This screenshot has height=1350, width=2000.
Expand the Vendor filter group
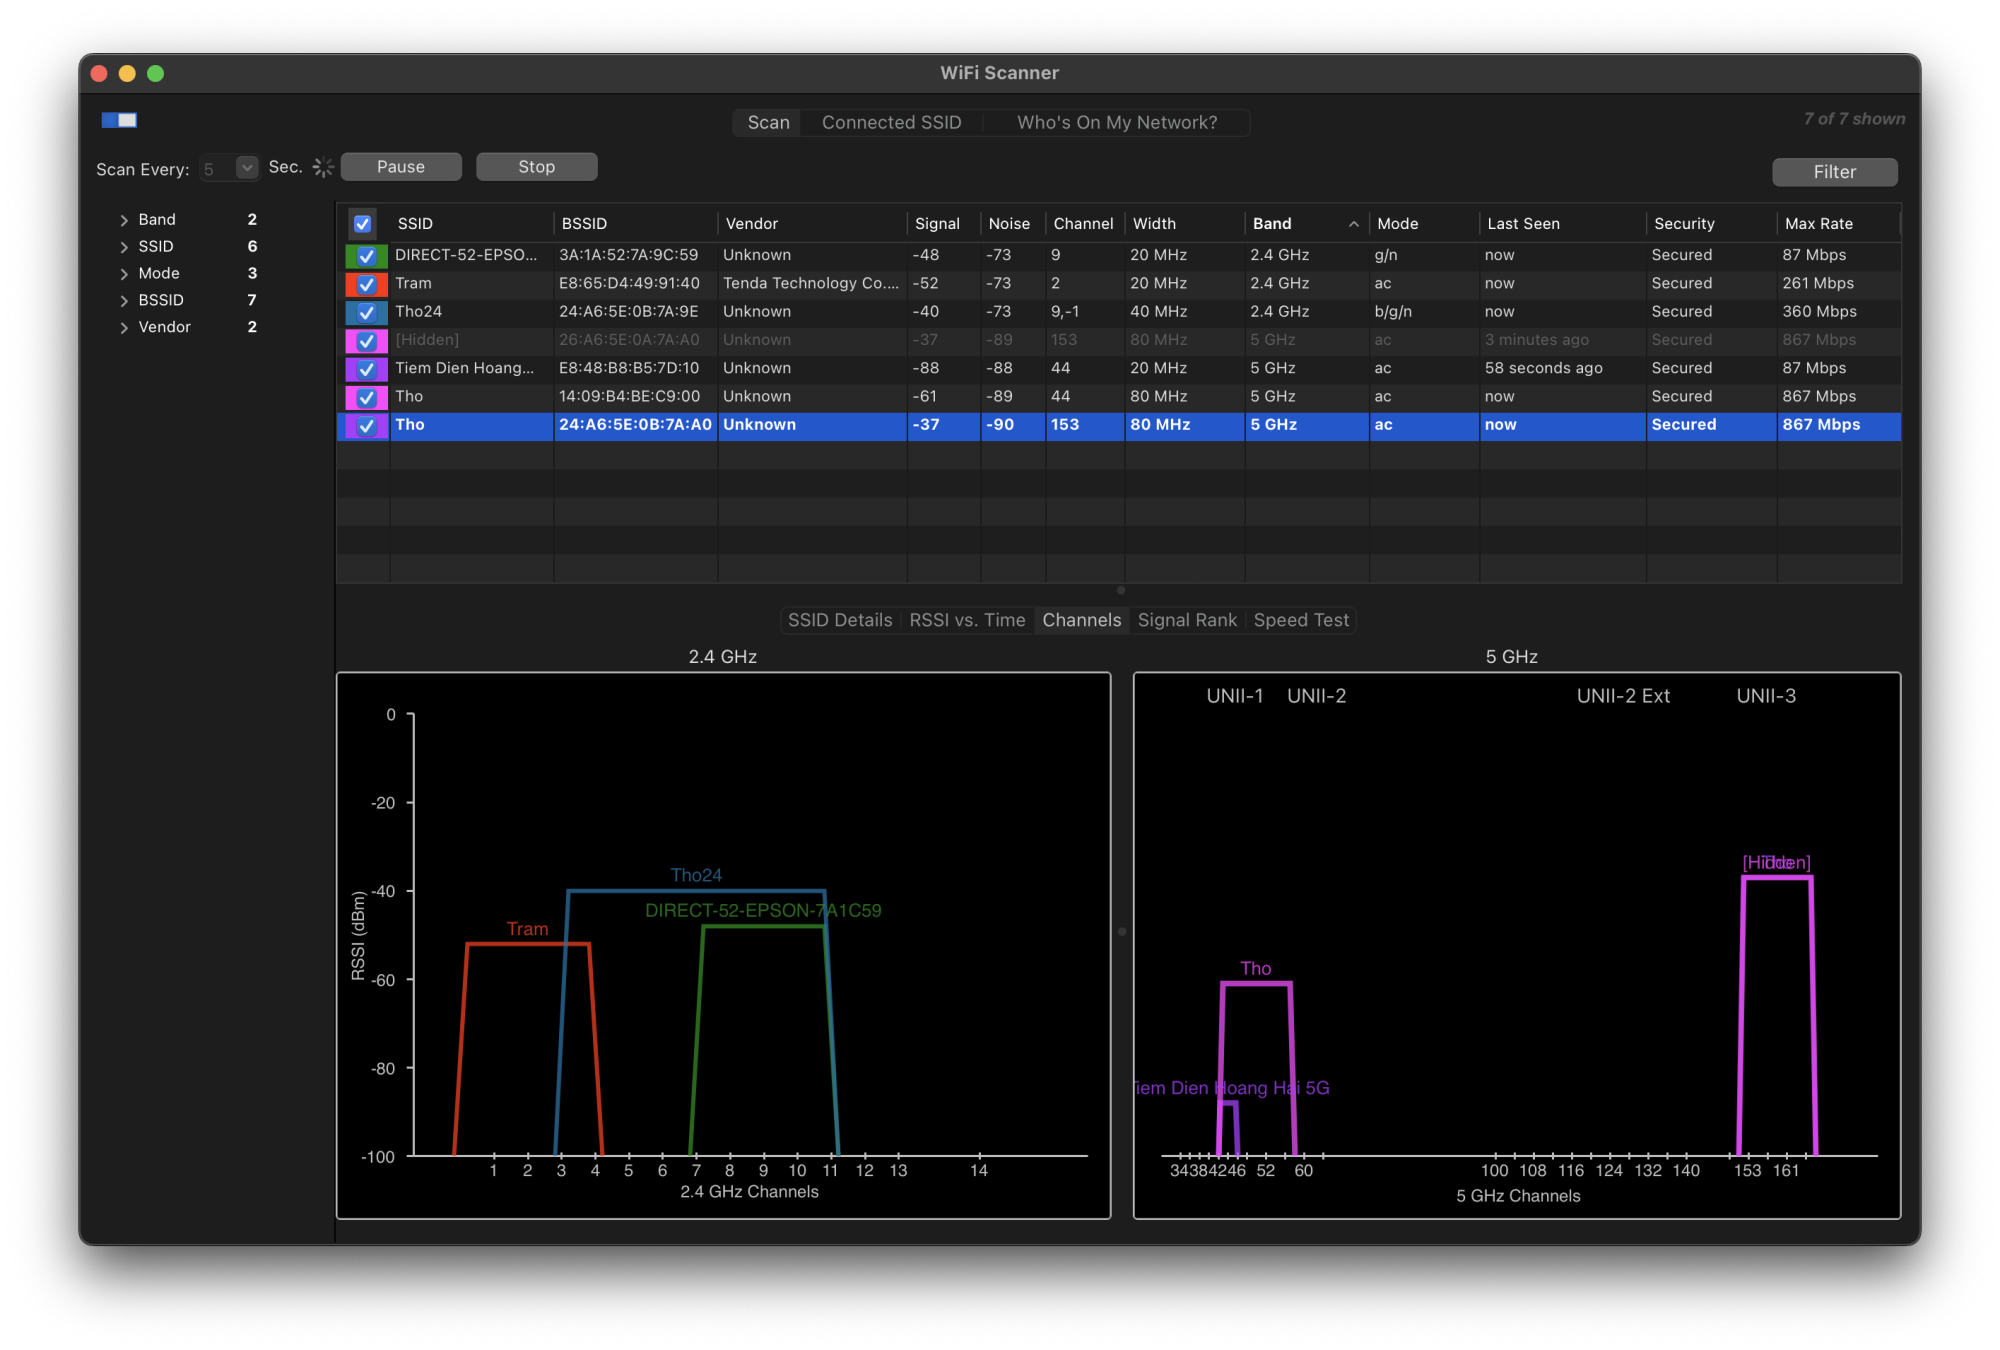pos(124,327)
